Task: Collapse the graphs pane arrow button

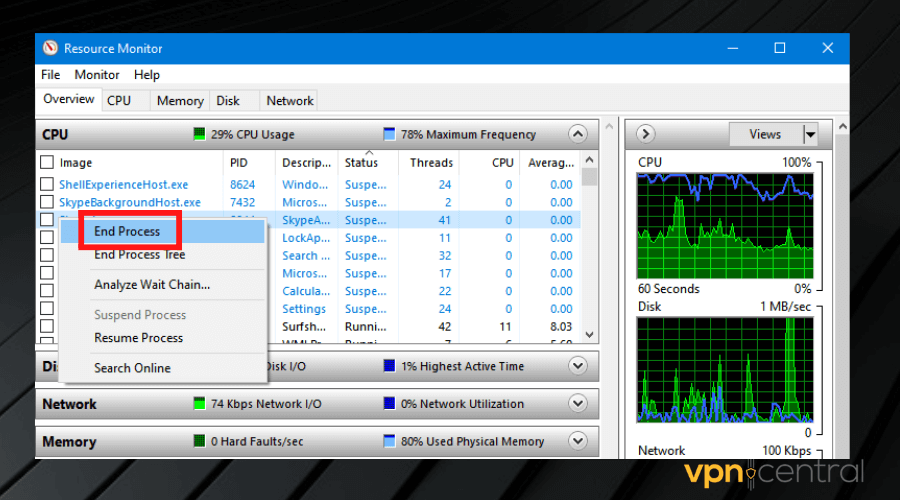Action: click(645, 134)
